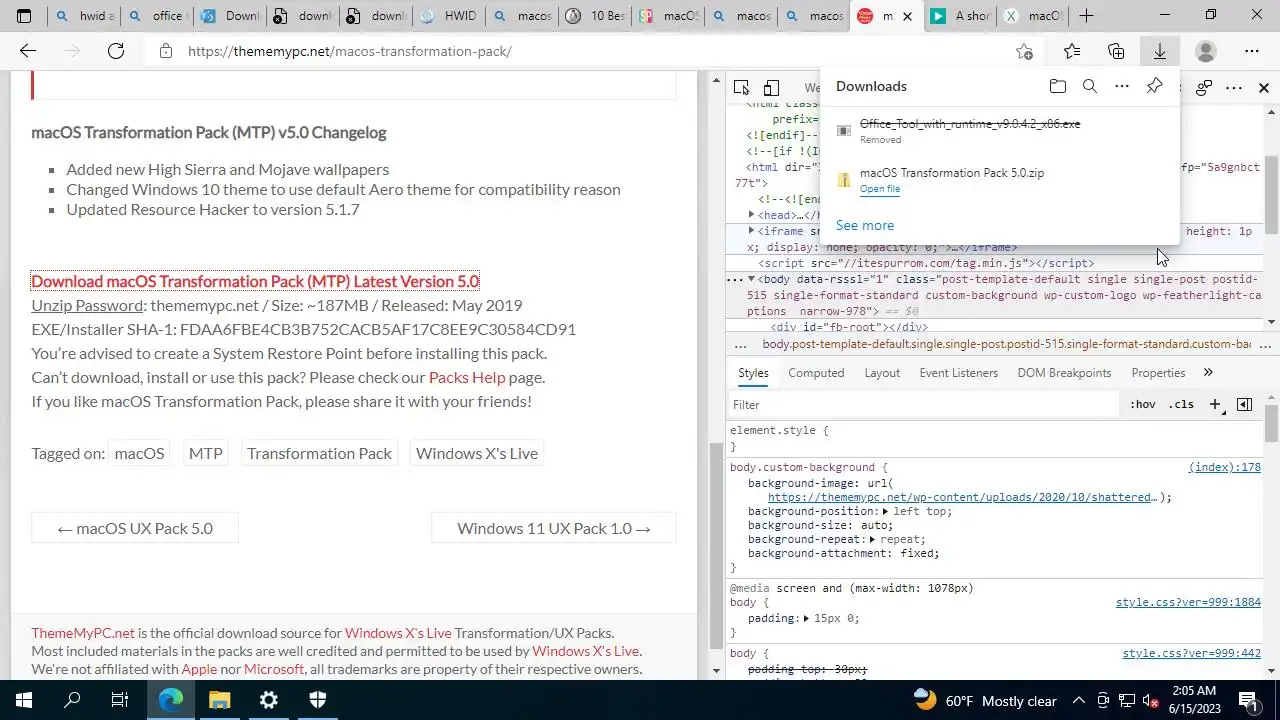The width and height of the screenshot is (1280, 720).
Task: Click breadcrumb right ellipsis in DevTools
Action: (x=1264, y=345)
